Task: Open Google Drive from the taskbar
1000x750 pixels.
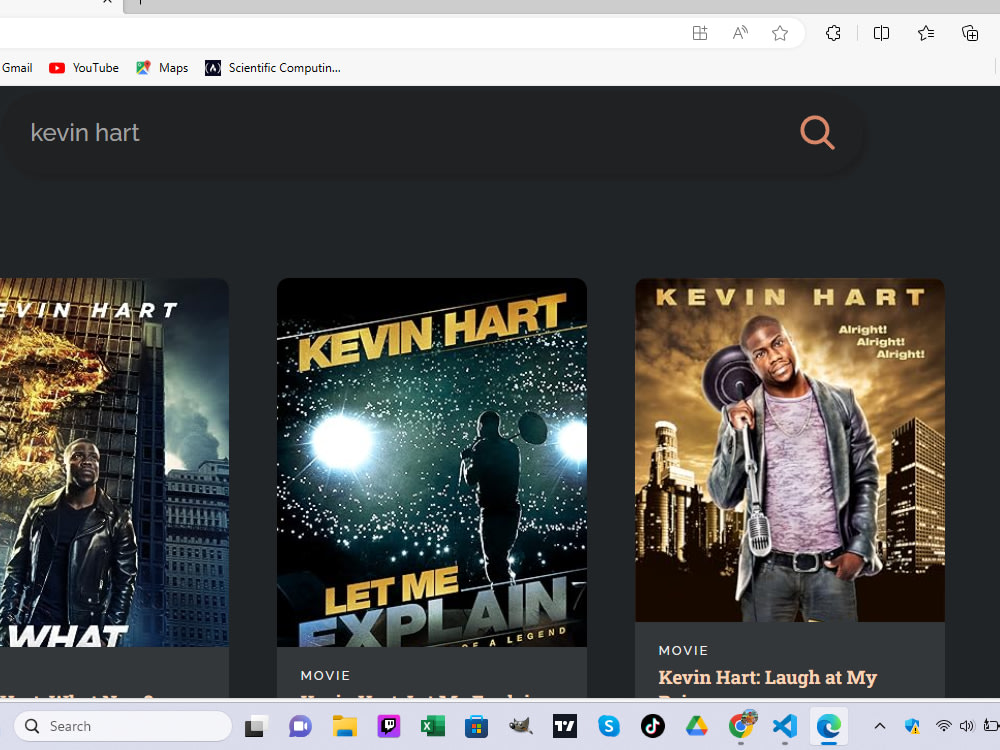Action: point(696,726)
